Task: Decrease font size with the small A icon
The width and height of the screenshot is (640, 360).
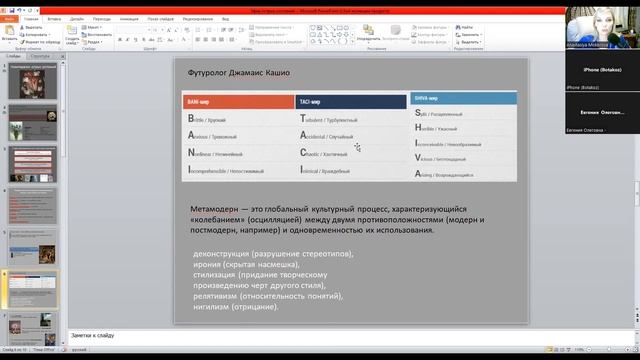Action: pos(176,30)
